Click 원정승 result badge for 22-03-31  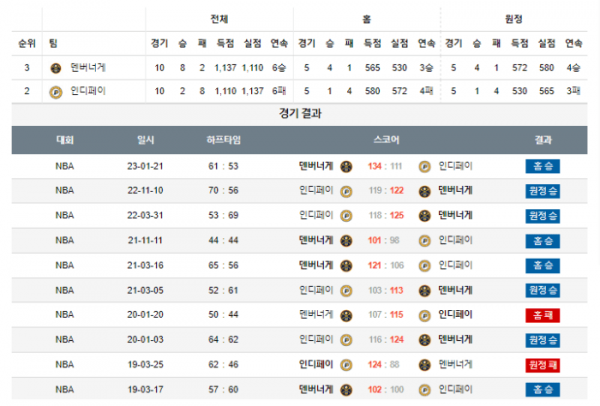[x=543, y=216]
